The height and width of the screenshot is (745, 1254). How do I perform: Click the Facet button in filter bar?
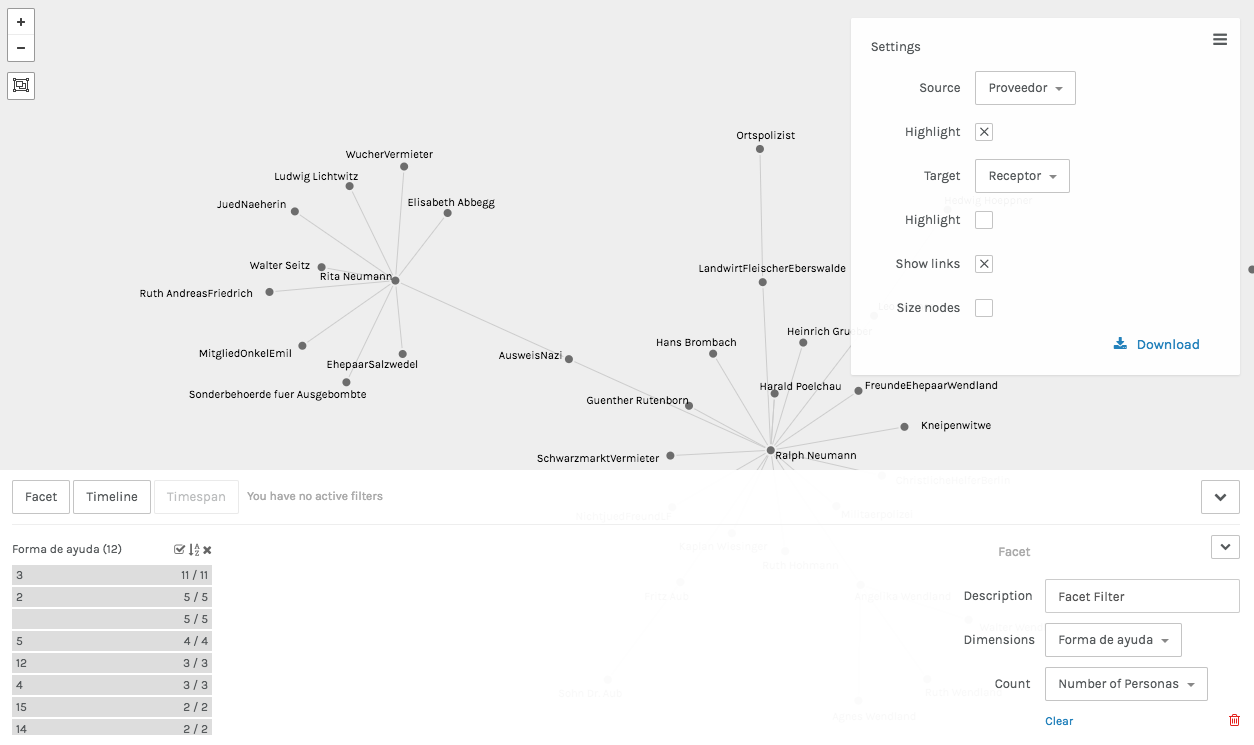(x=41, y=497)
